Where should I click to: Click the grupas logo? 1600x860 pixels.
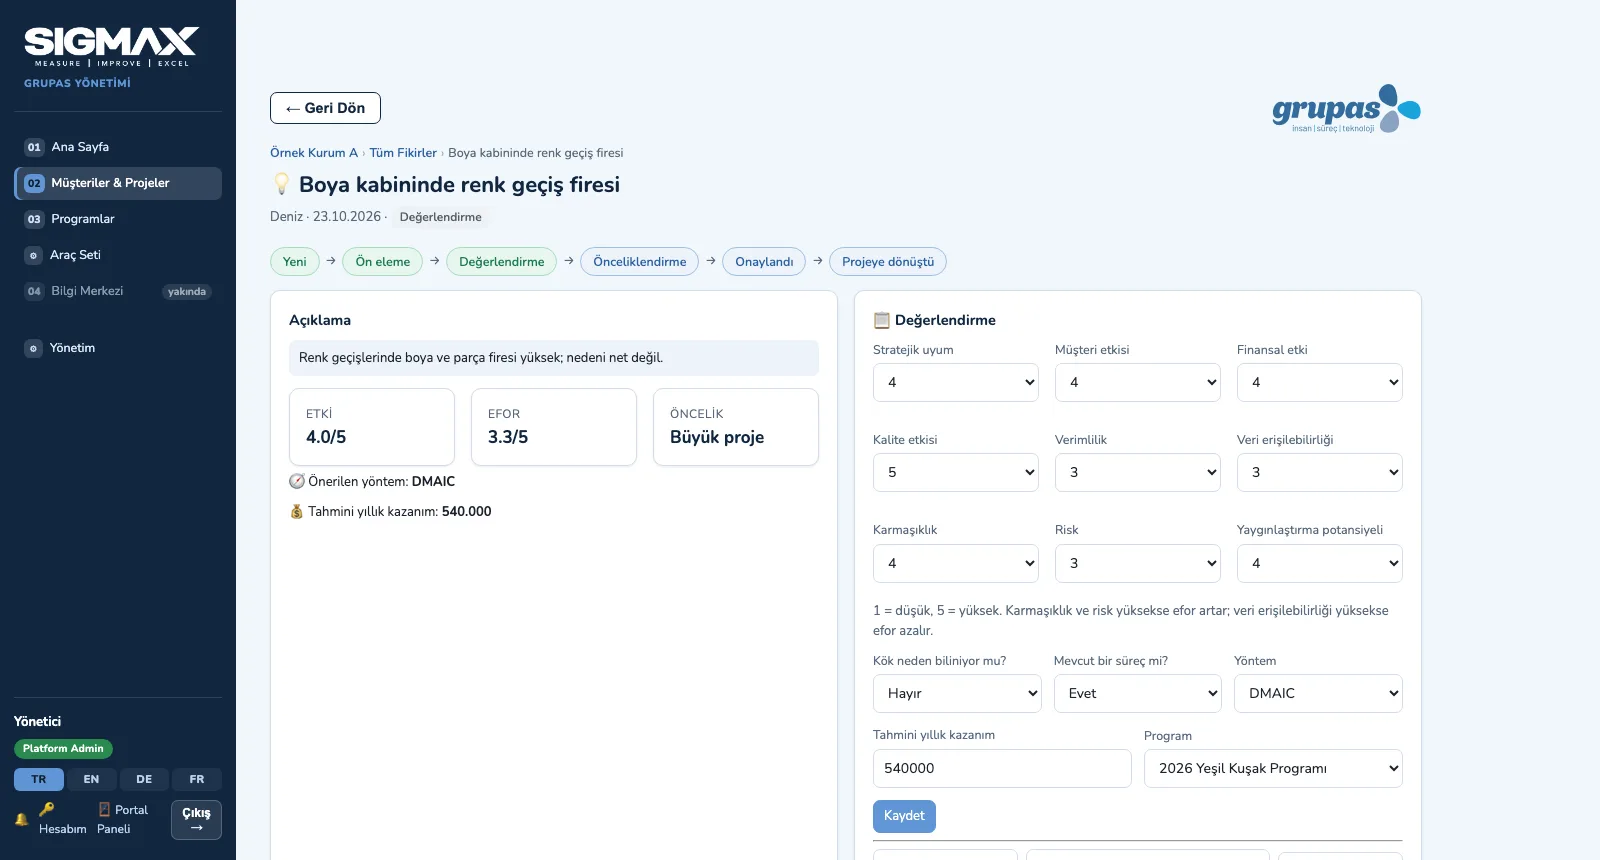pos(1346,109)
